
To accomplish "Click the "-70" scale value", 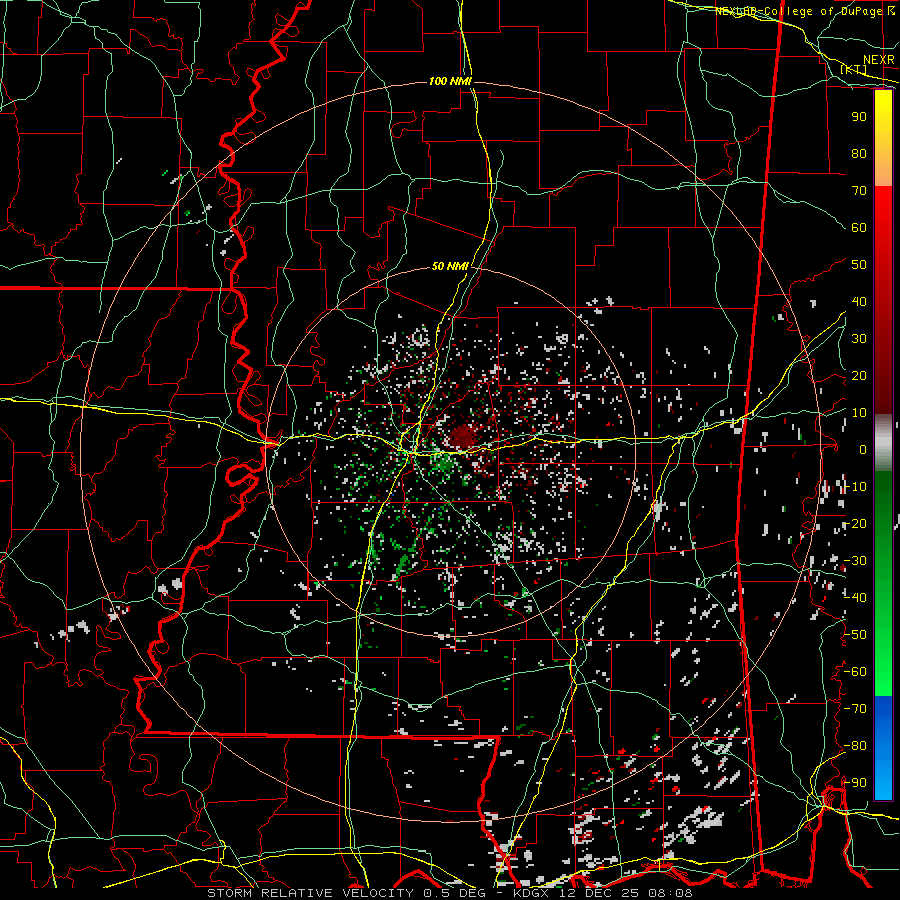I will click(856, 709).
